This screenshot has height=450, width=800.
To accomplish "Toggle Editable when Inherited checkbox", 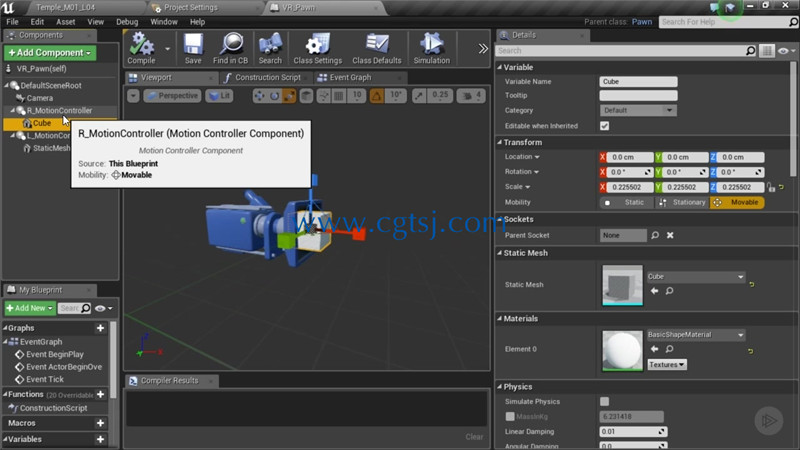I will tap(605, 126).
